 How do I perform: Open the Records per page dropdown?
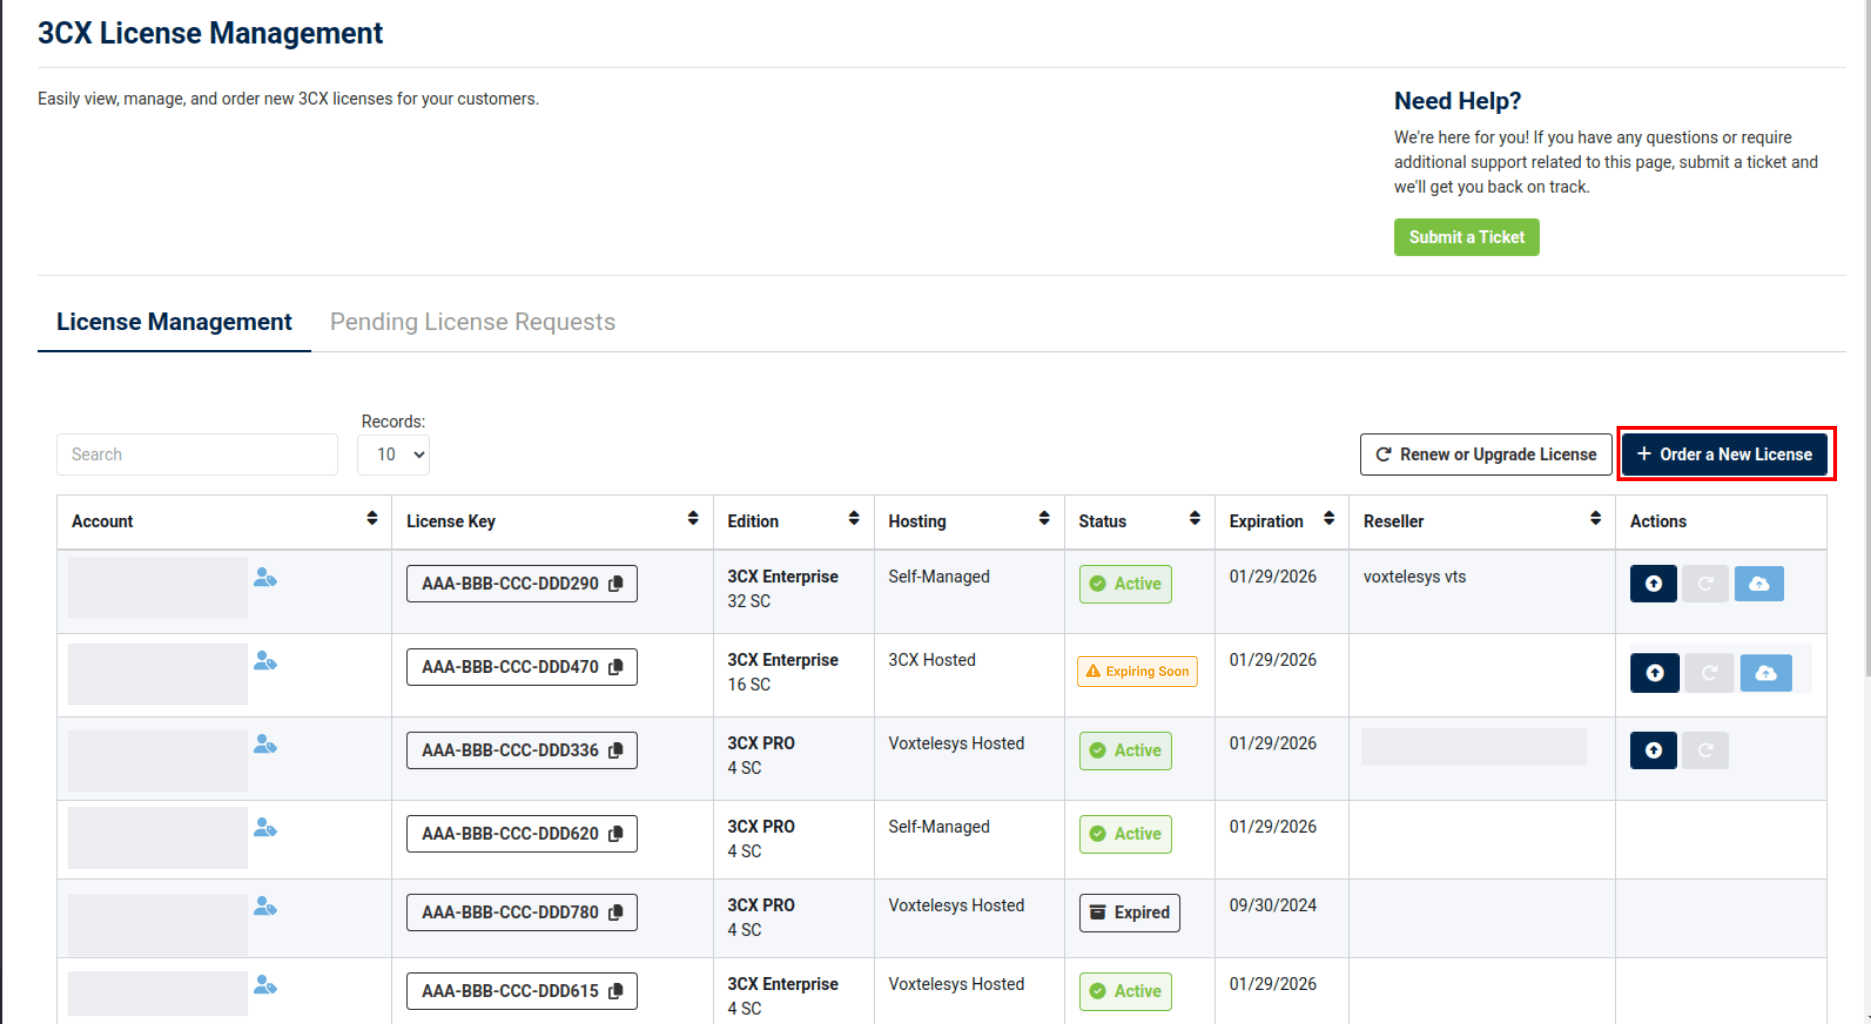394,455
